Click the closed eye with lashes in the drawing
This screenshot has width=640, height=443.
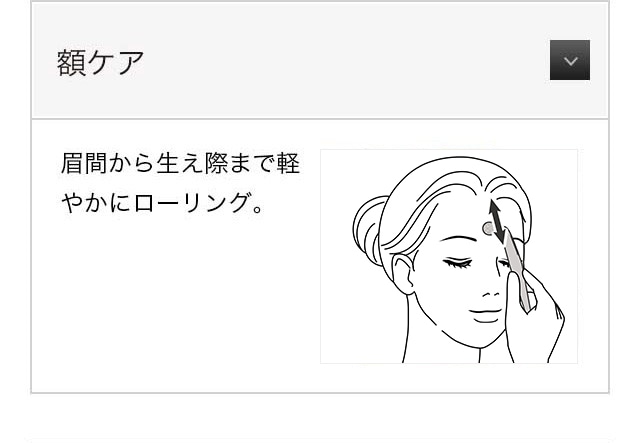coord(458,263)
